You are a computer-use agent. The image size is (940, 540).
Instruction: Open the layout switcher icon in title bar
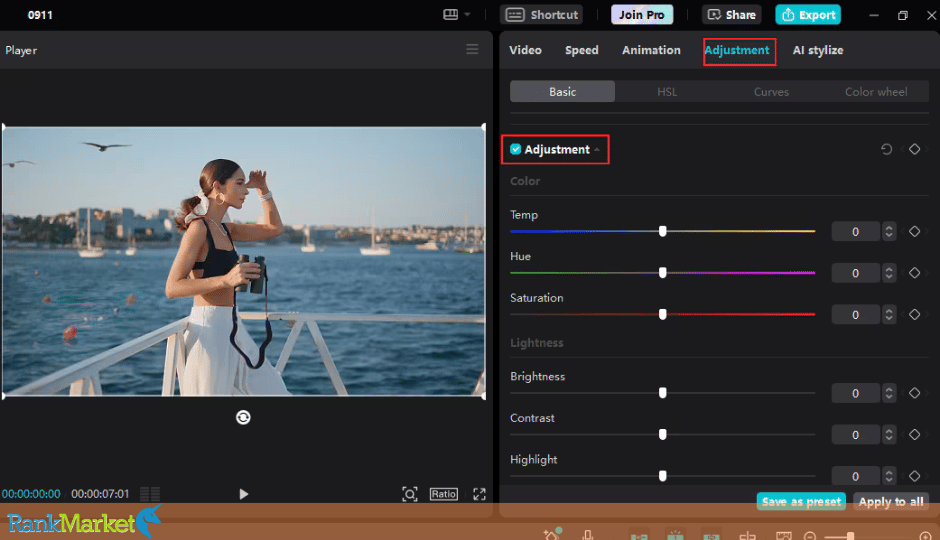click(450, 14)
